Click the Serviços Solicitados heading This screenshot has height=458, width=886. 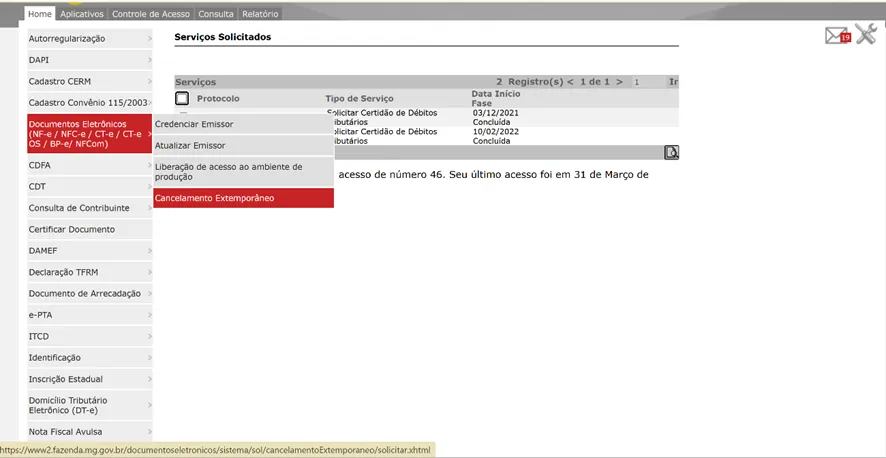point(223,37)
